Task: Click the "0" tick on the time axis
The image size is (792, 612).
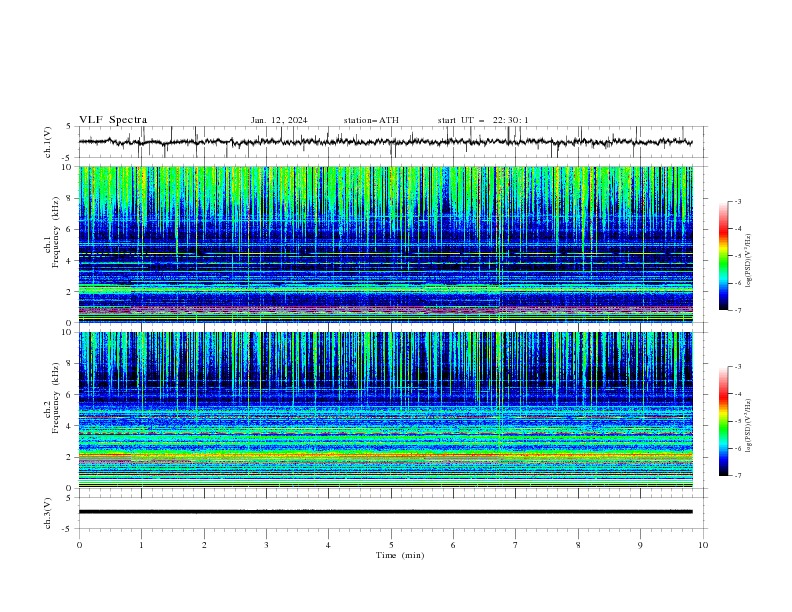Action: click(x=79, y=545)
